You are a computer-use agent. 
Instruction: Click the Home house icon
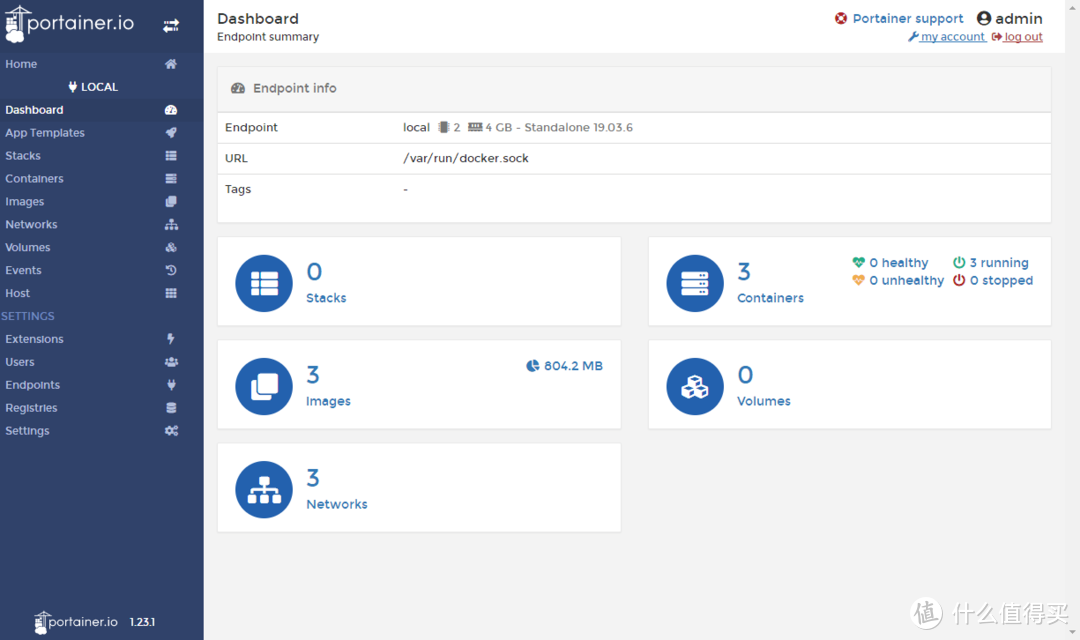tap(171, 64)
